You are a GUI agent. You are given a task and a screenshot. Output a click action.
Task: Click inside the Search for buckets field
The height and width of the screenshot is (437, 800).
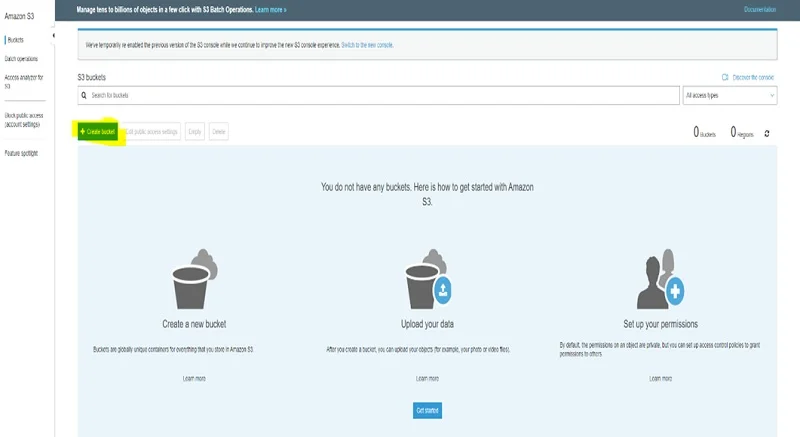(x=379, y=95)
